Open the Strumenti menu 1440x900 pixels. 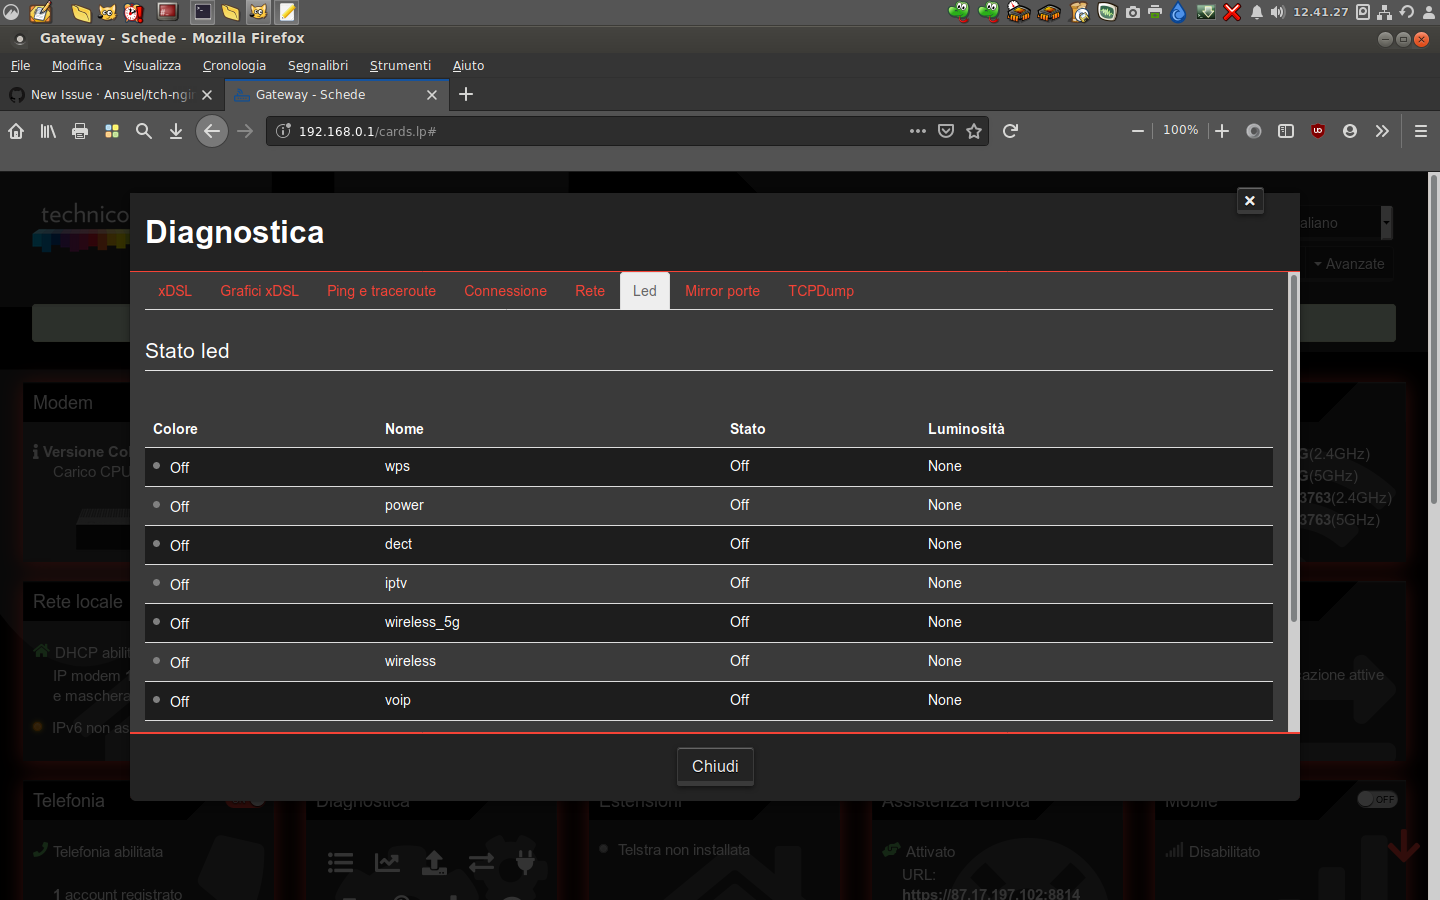pyautogui.click(x=400, y=65)
